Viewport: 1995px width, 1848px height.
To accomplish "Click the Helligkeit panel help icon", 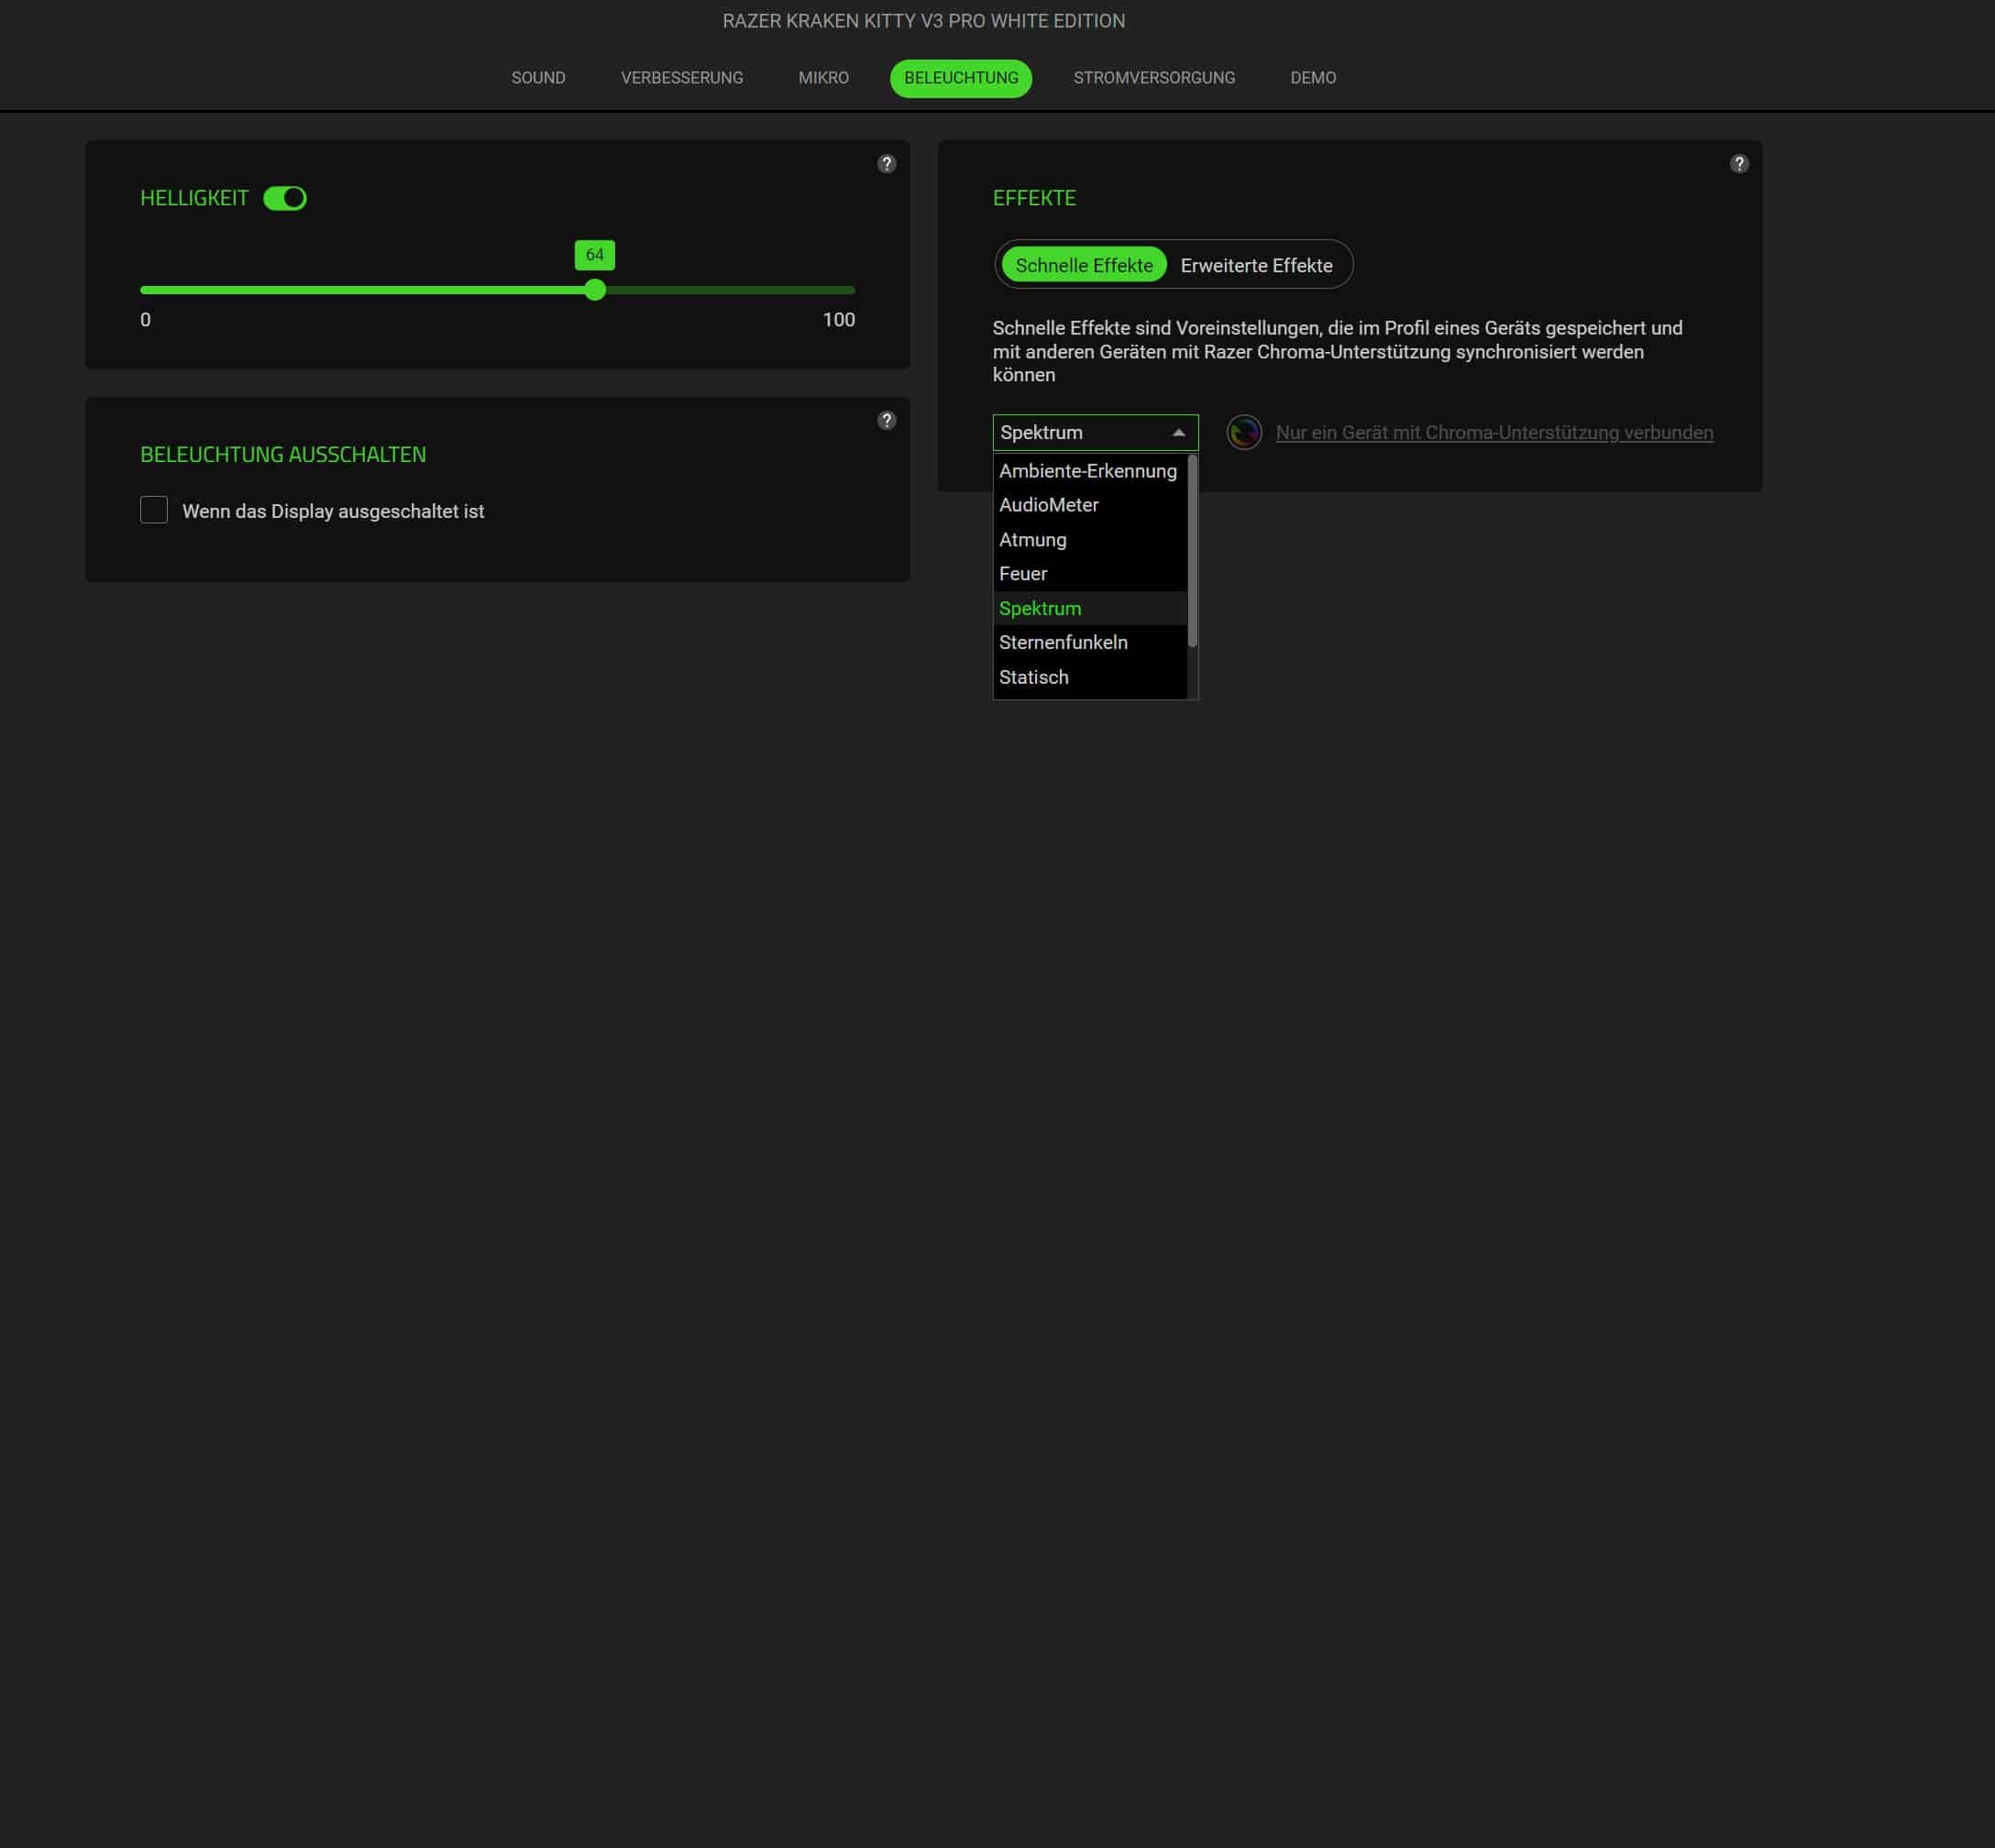I will tap(886, 164).
